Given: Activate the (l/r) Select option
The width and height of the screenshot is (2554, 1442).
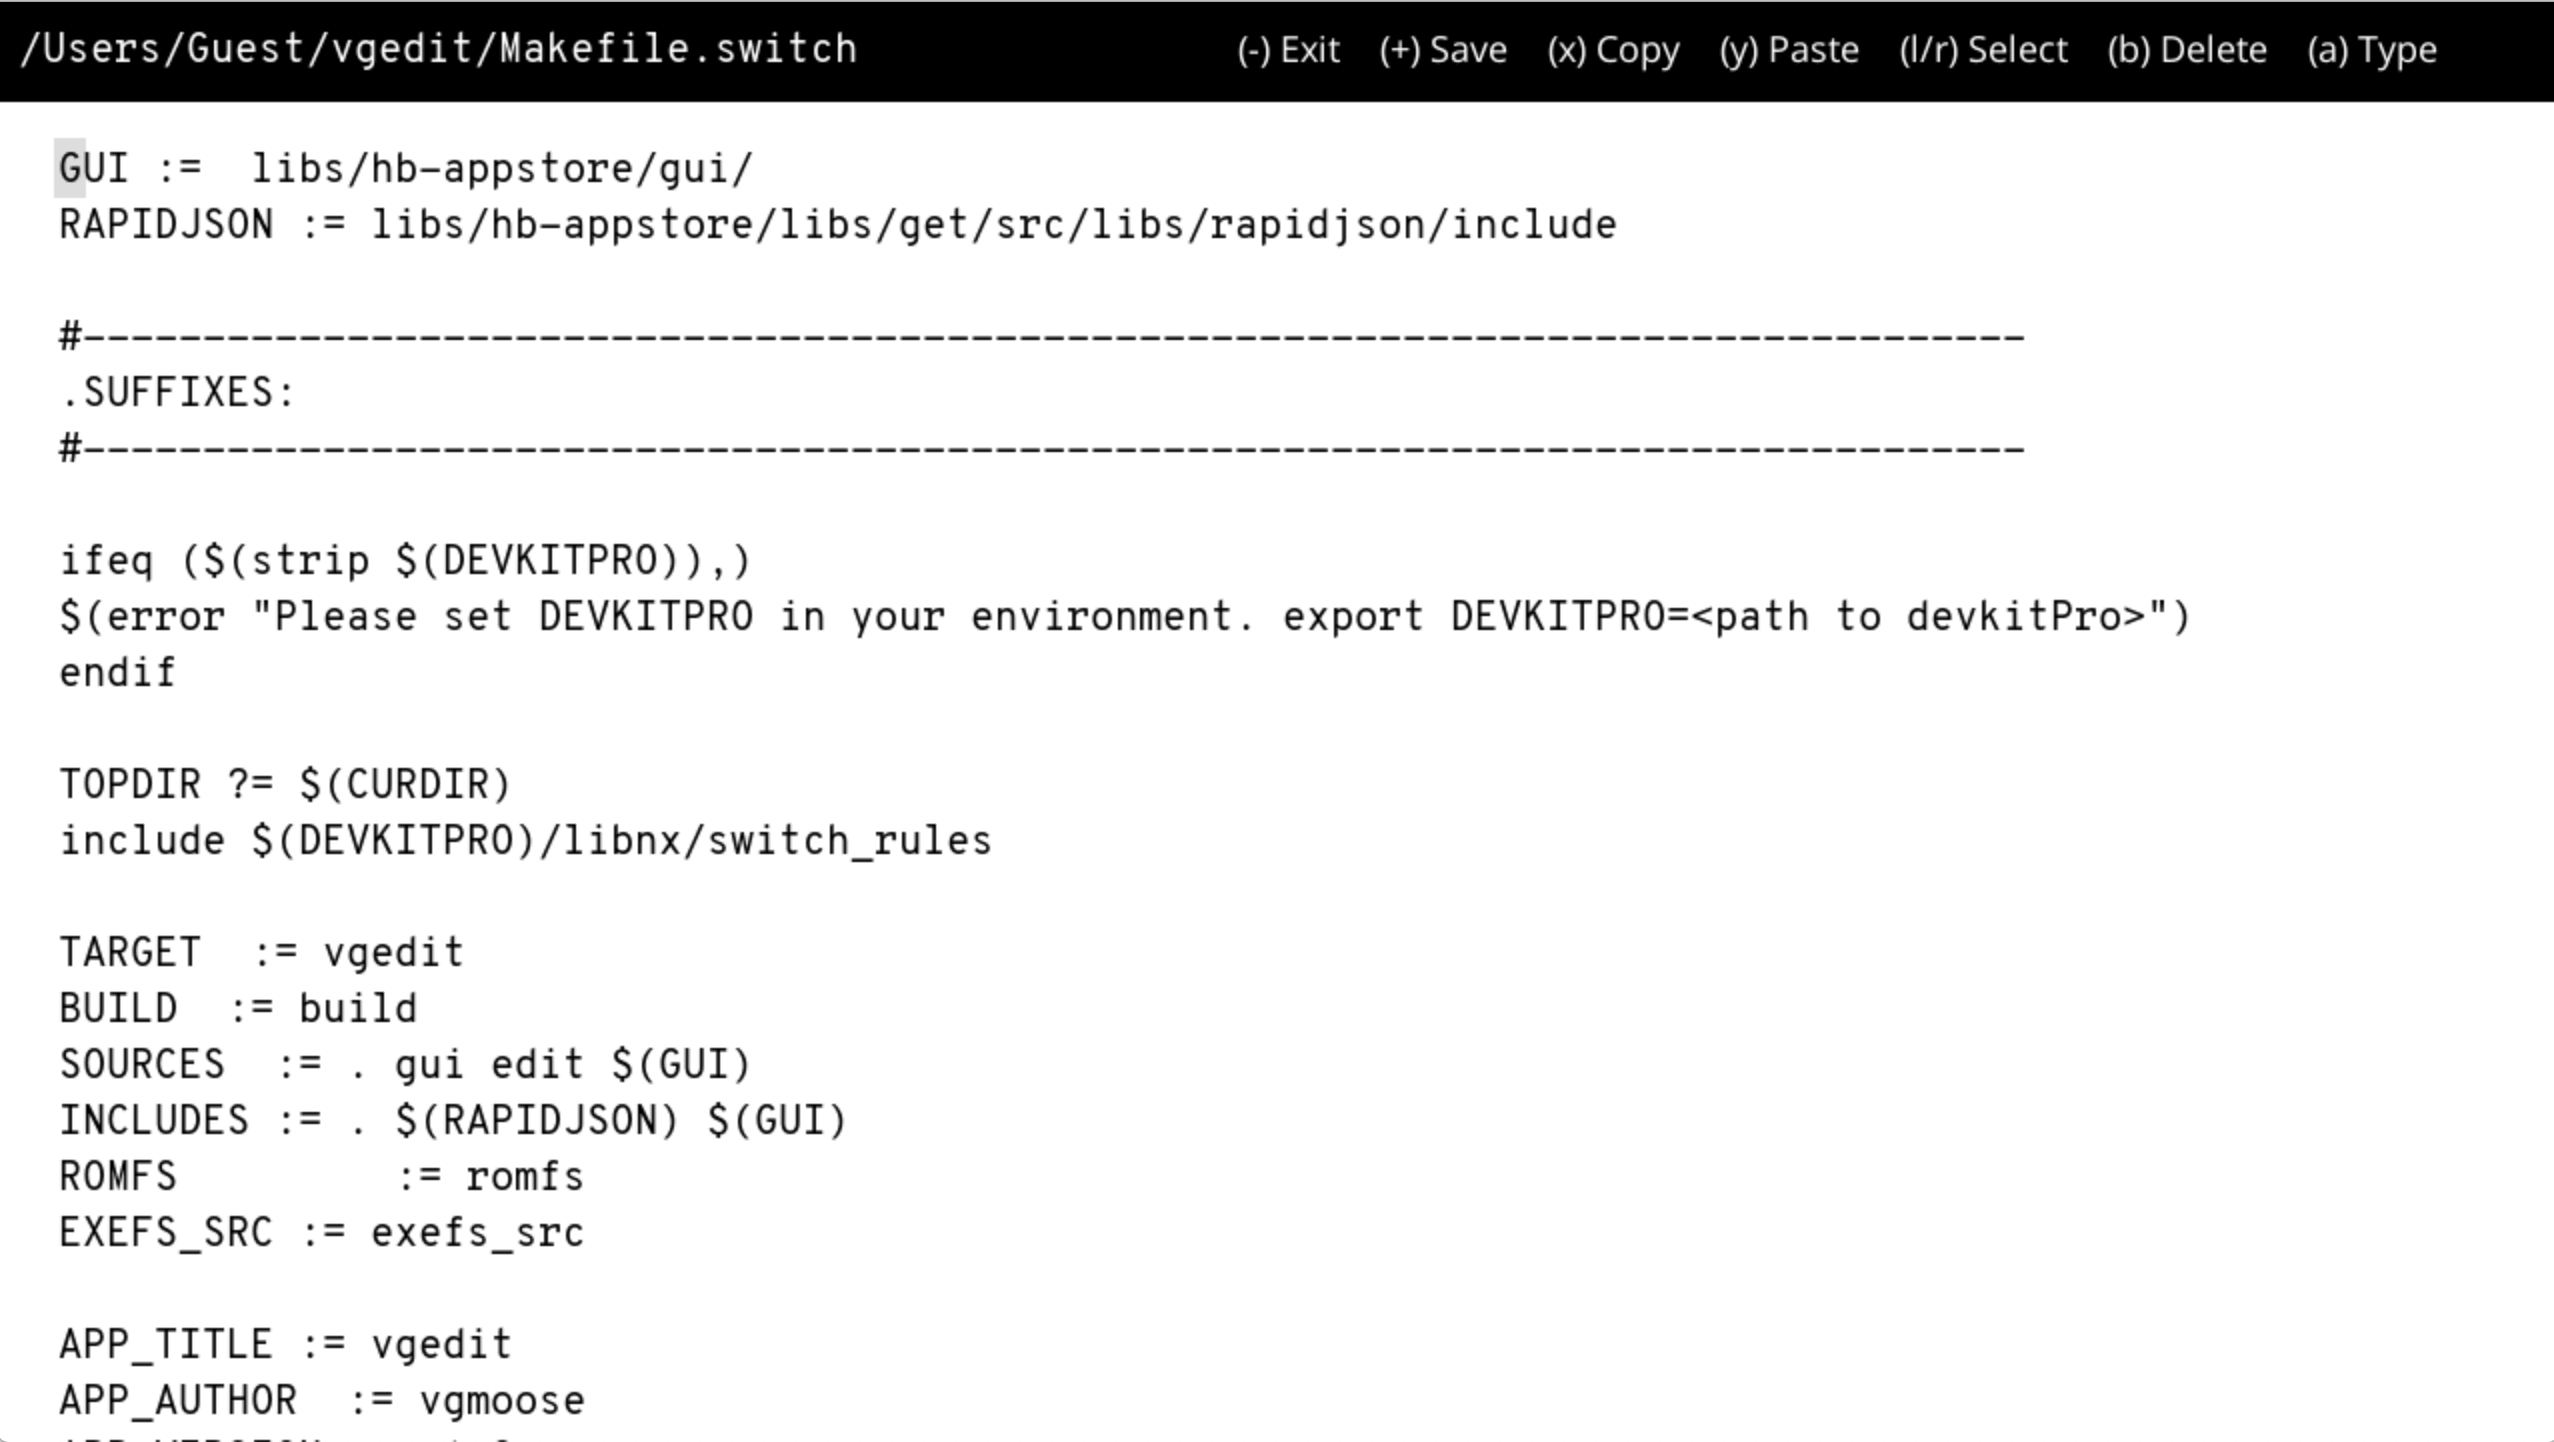Looking at the screenshot, I should (x=1983, y=50).
